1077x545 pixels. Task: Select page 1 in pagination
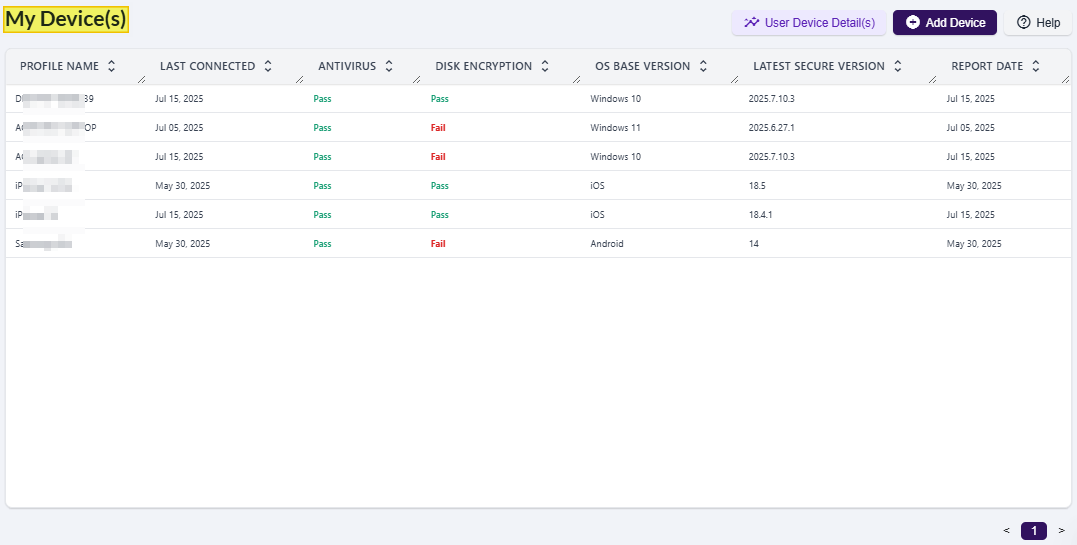[x=1034, y=531]
